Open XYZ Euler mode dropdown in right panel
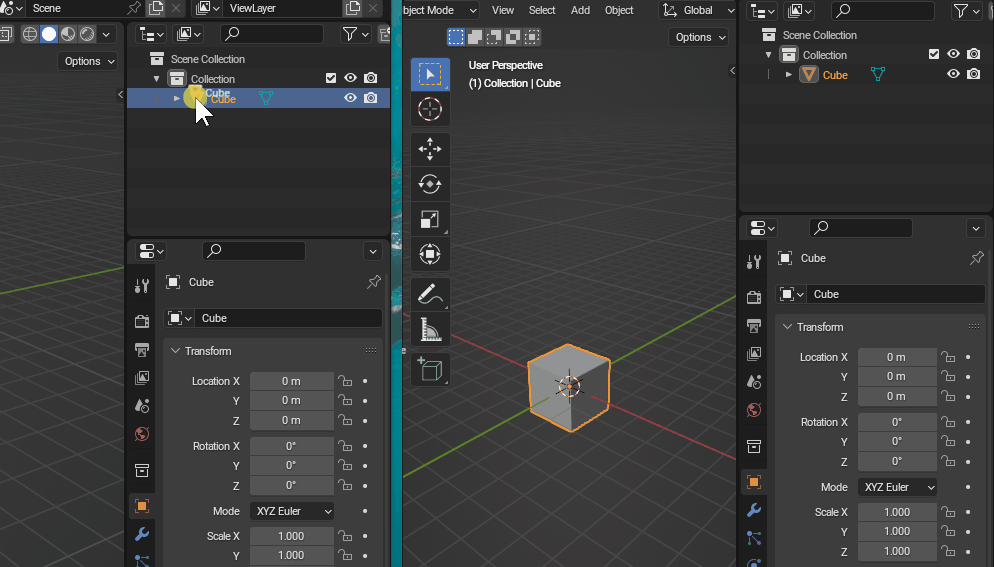The width and height of the screenshot is (994, 567). [x=897, y=487]
